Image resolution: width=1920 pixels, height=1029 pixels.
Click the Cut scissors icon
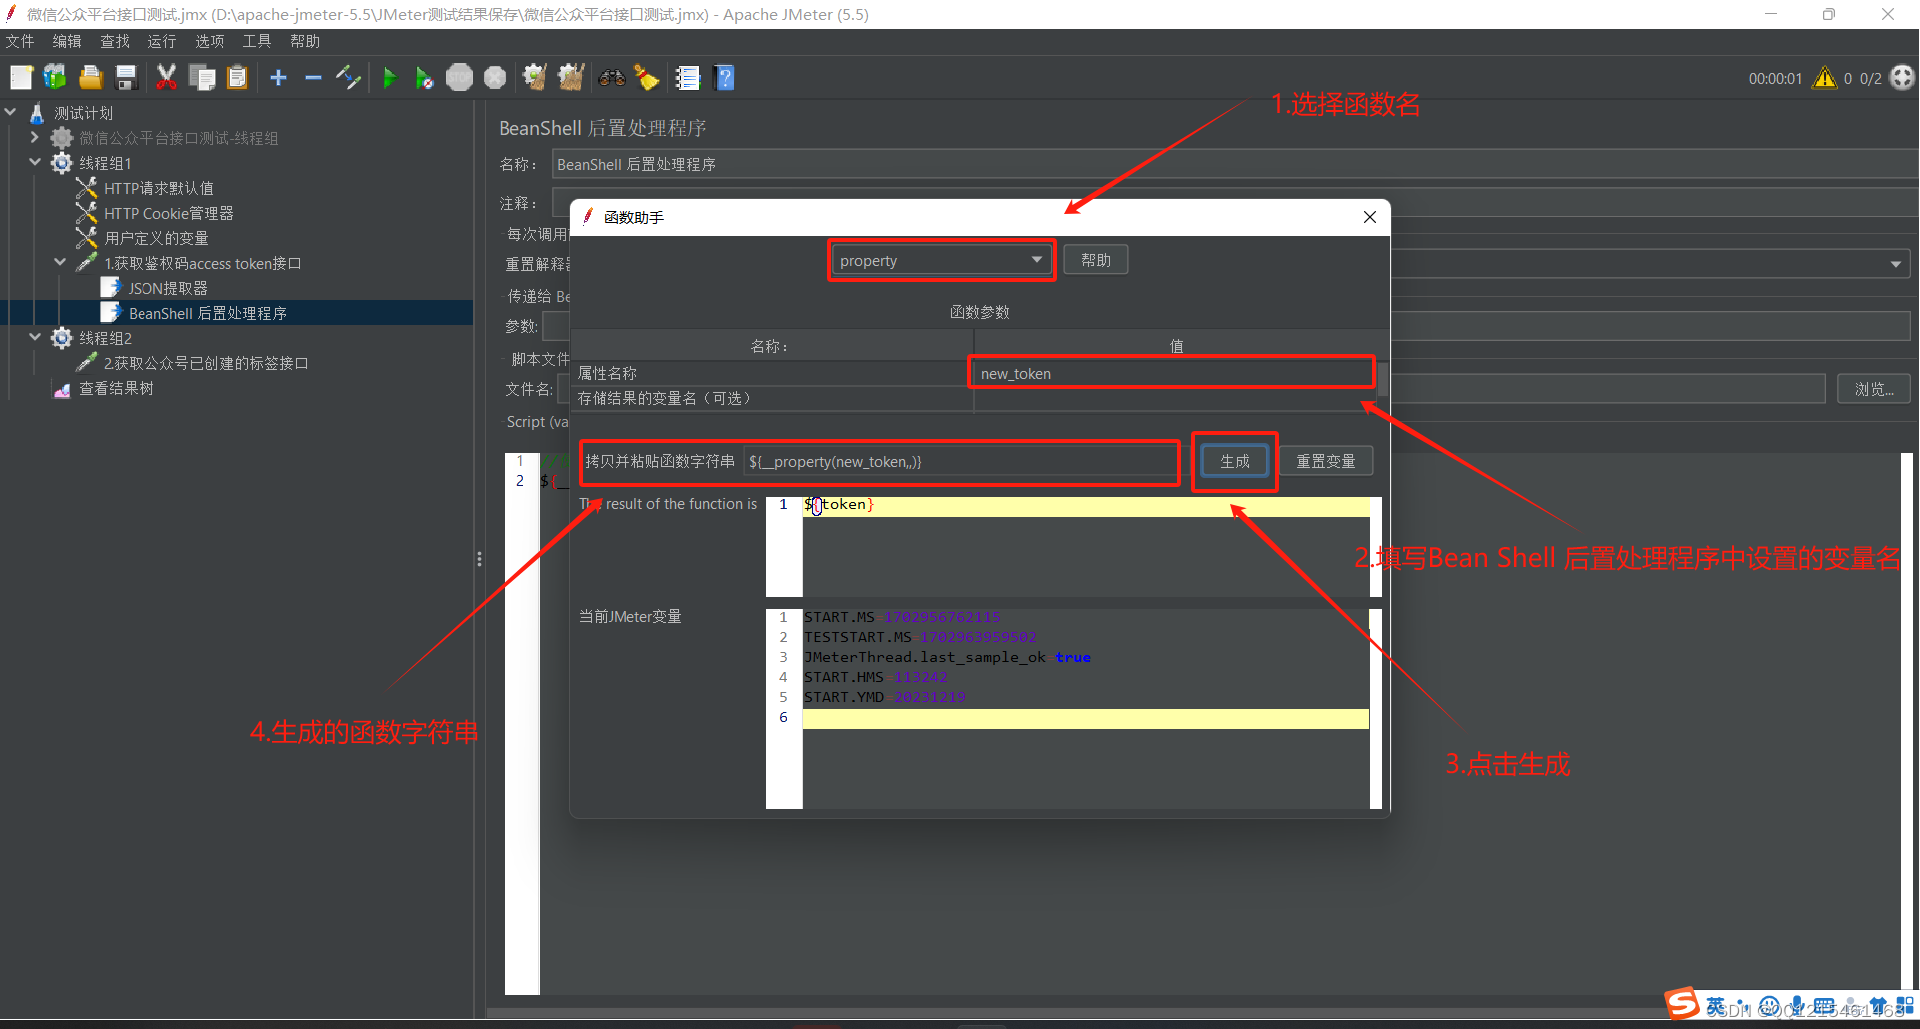(x=167, y=77)
